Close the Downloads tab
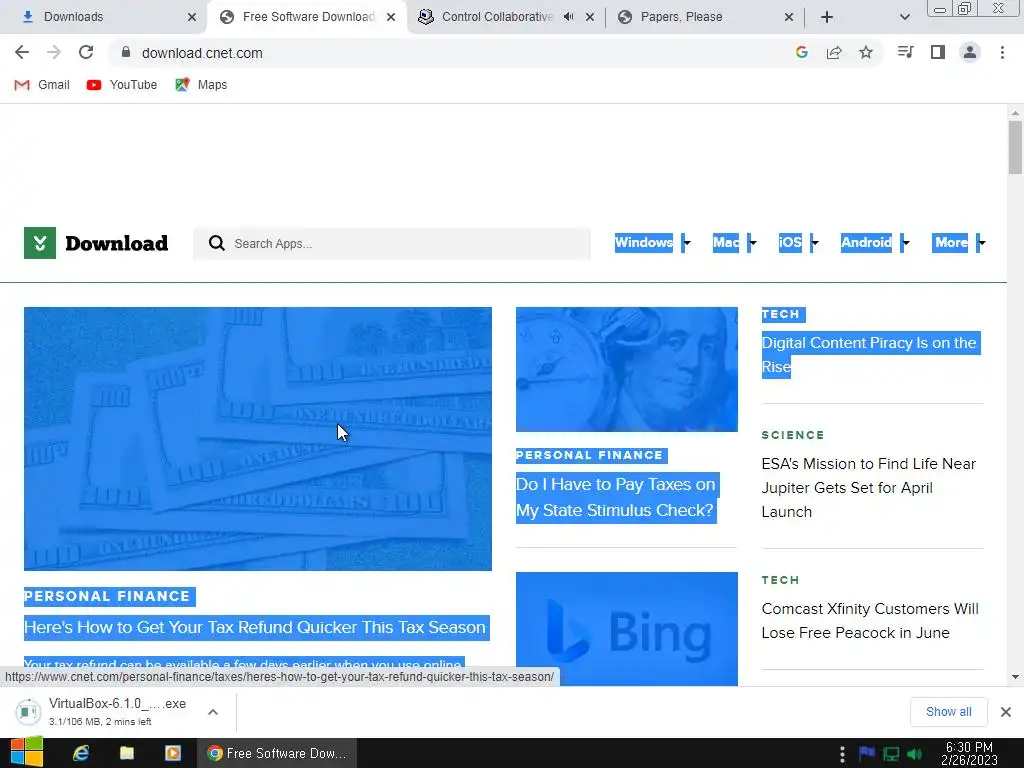The image size is (1024, 768). (x=192, y=17)
